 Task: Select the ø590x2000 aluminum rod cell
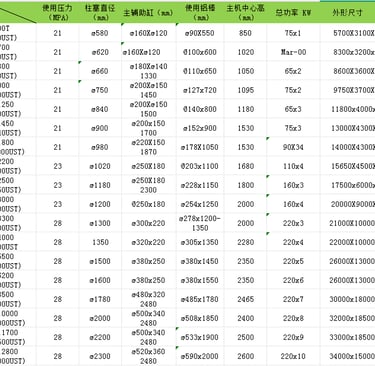[x=200, y=356]
